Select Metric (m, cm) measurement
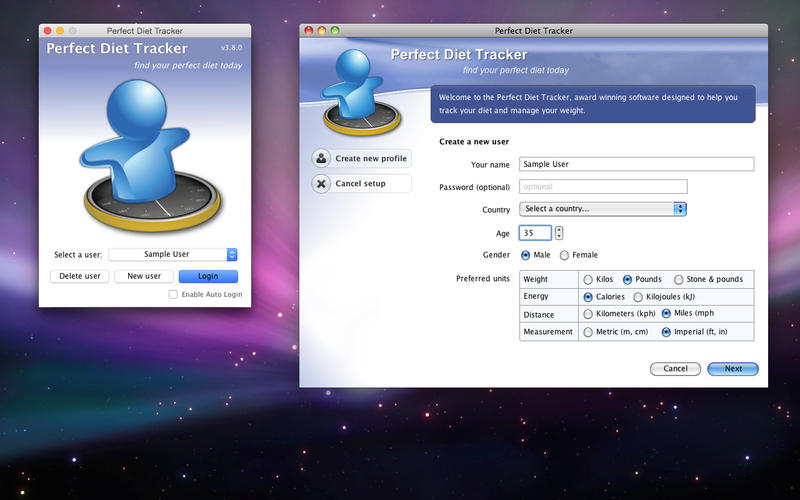 click(x=588, y=332)
